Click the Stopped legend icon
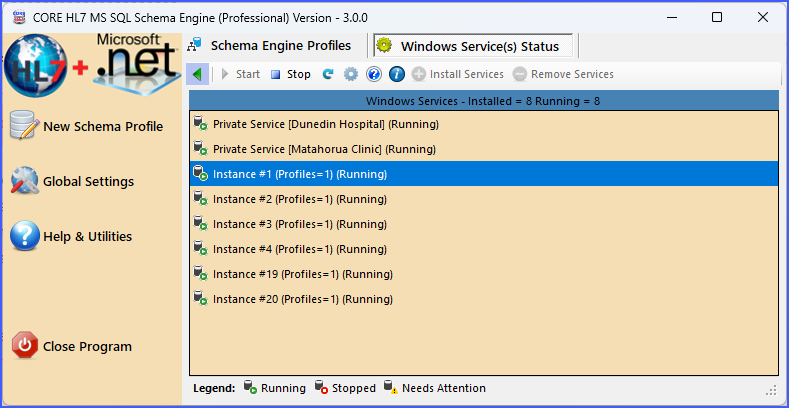Viewport: 789px width, 408px height. [322, 388]
